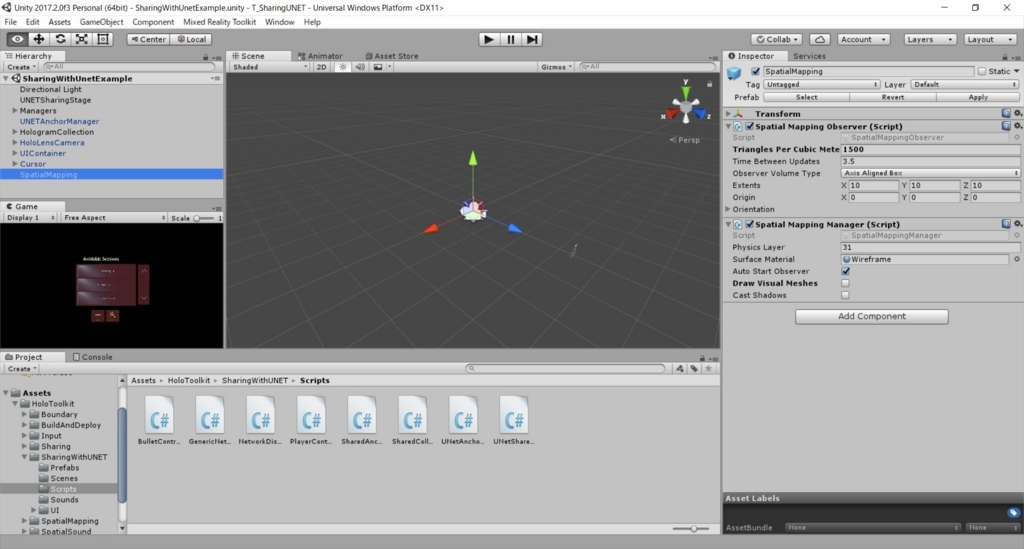Open Spatial Mapping Manager gear settings

[1017, 224]
